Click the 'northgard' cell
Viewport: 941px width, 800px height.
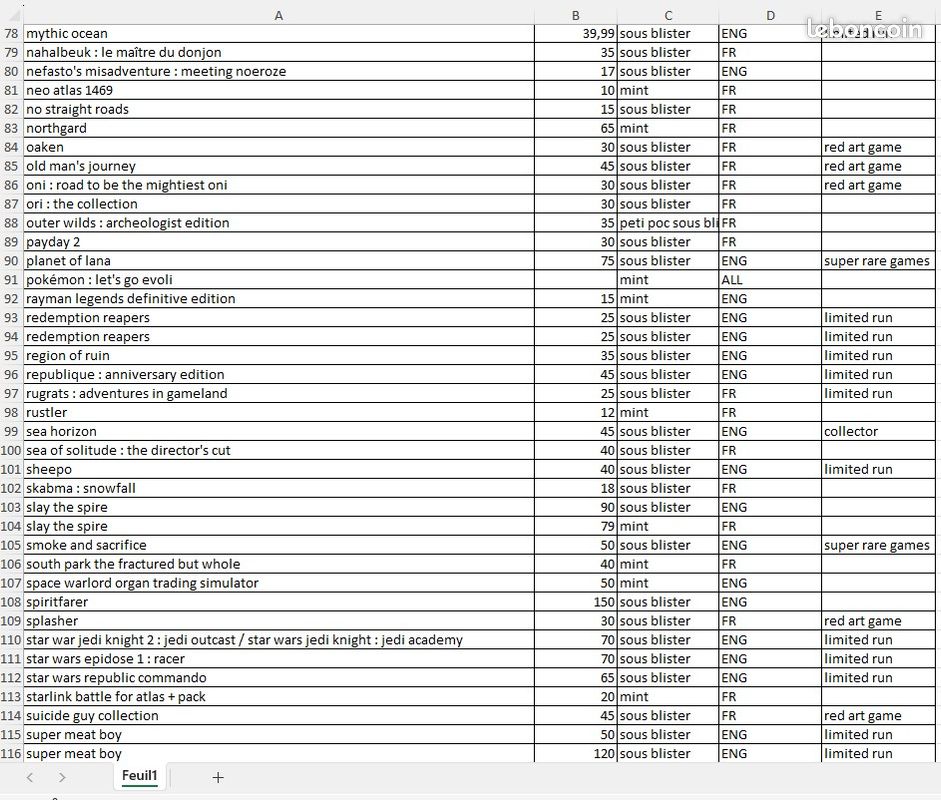coord(278,128)
